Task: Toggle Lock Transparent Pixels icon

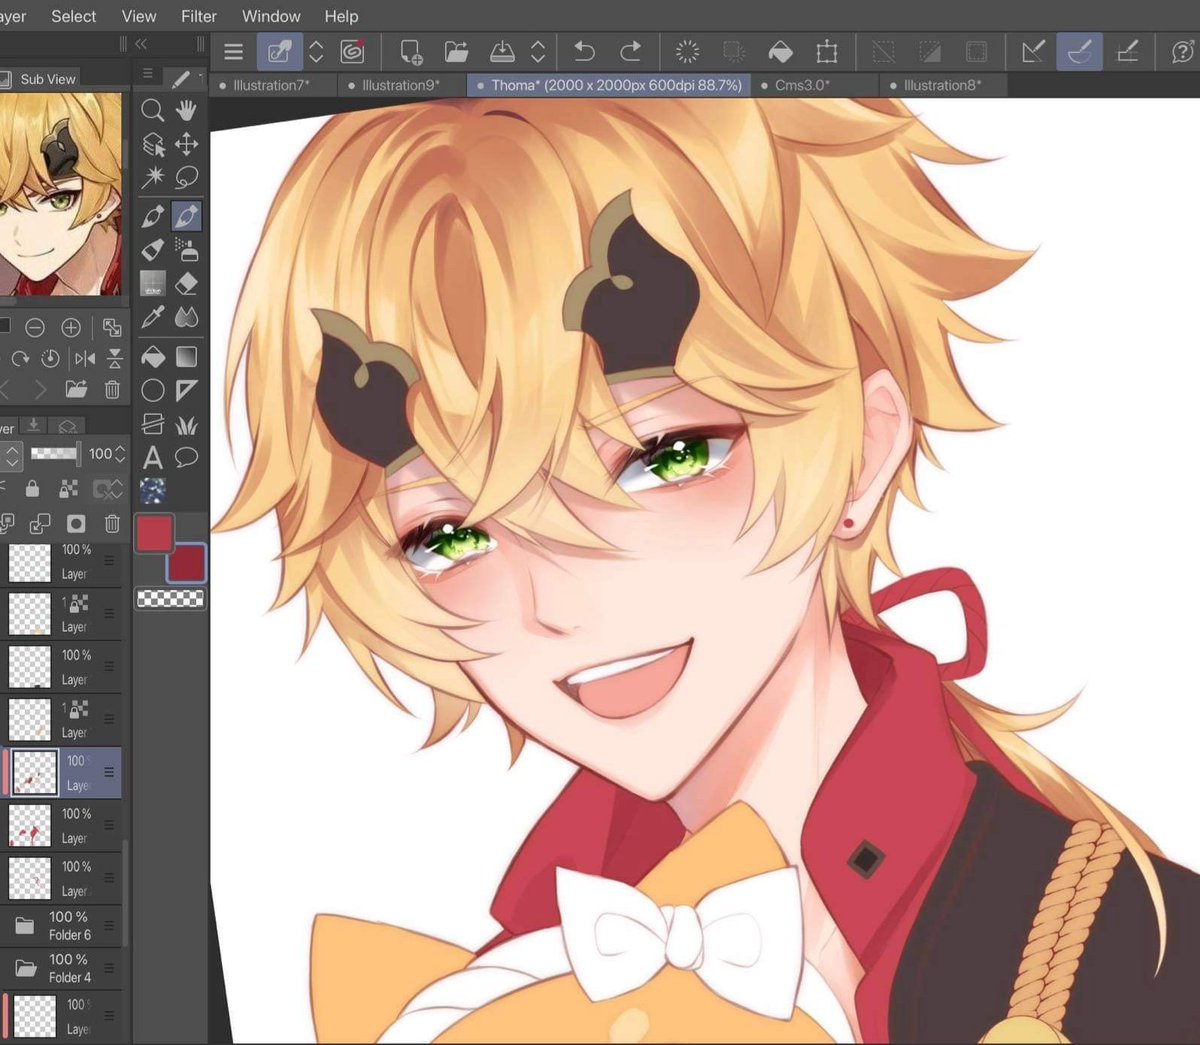Action: coord(68,488)
